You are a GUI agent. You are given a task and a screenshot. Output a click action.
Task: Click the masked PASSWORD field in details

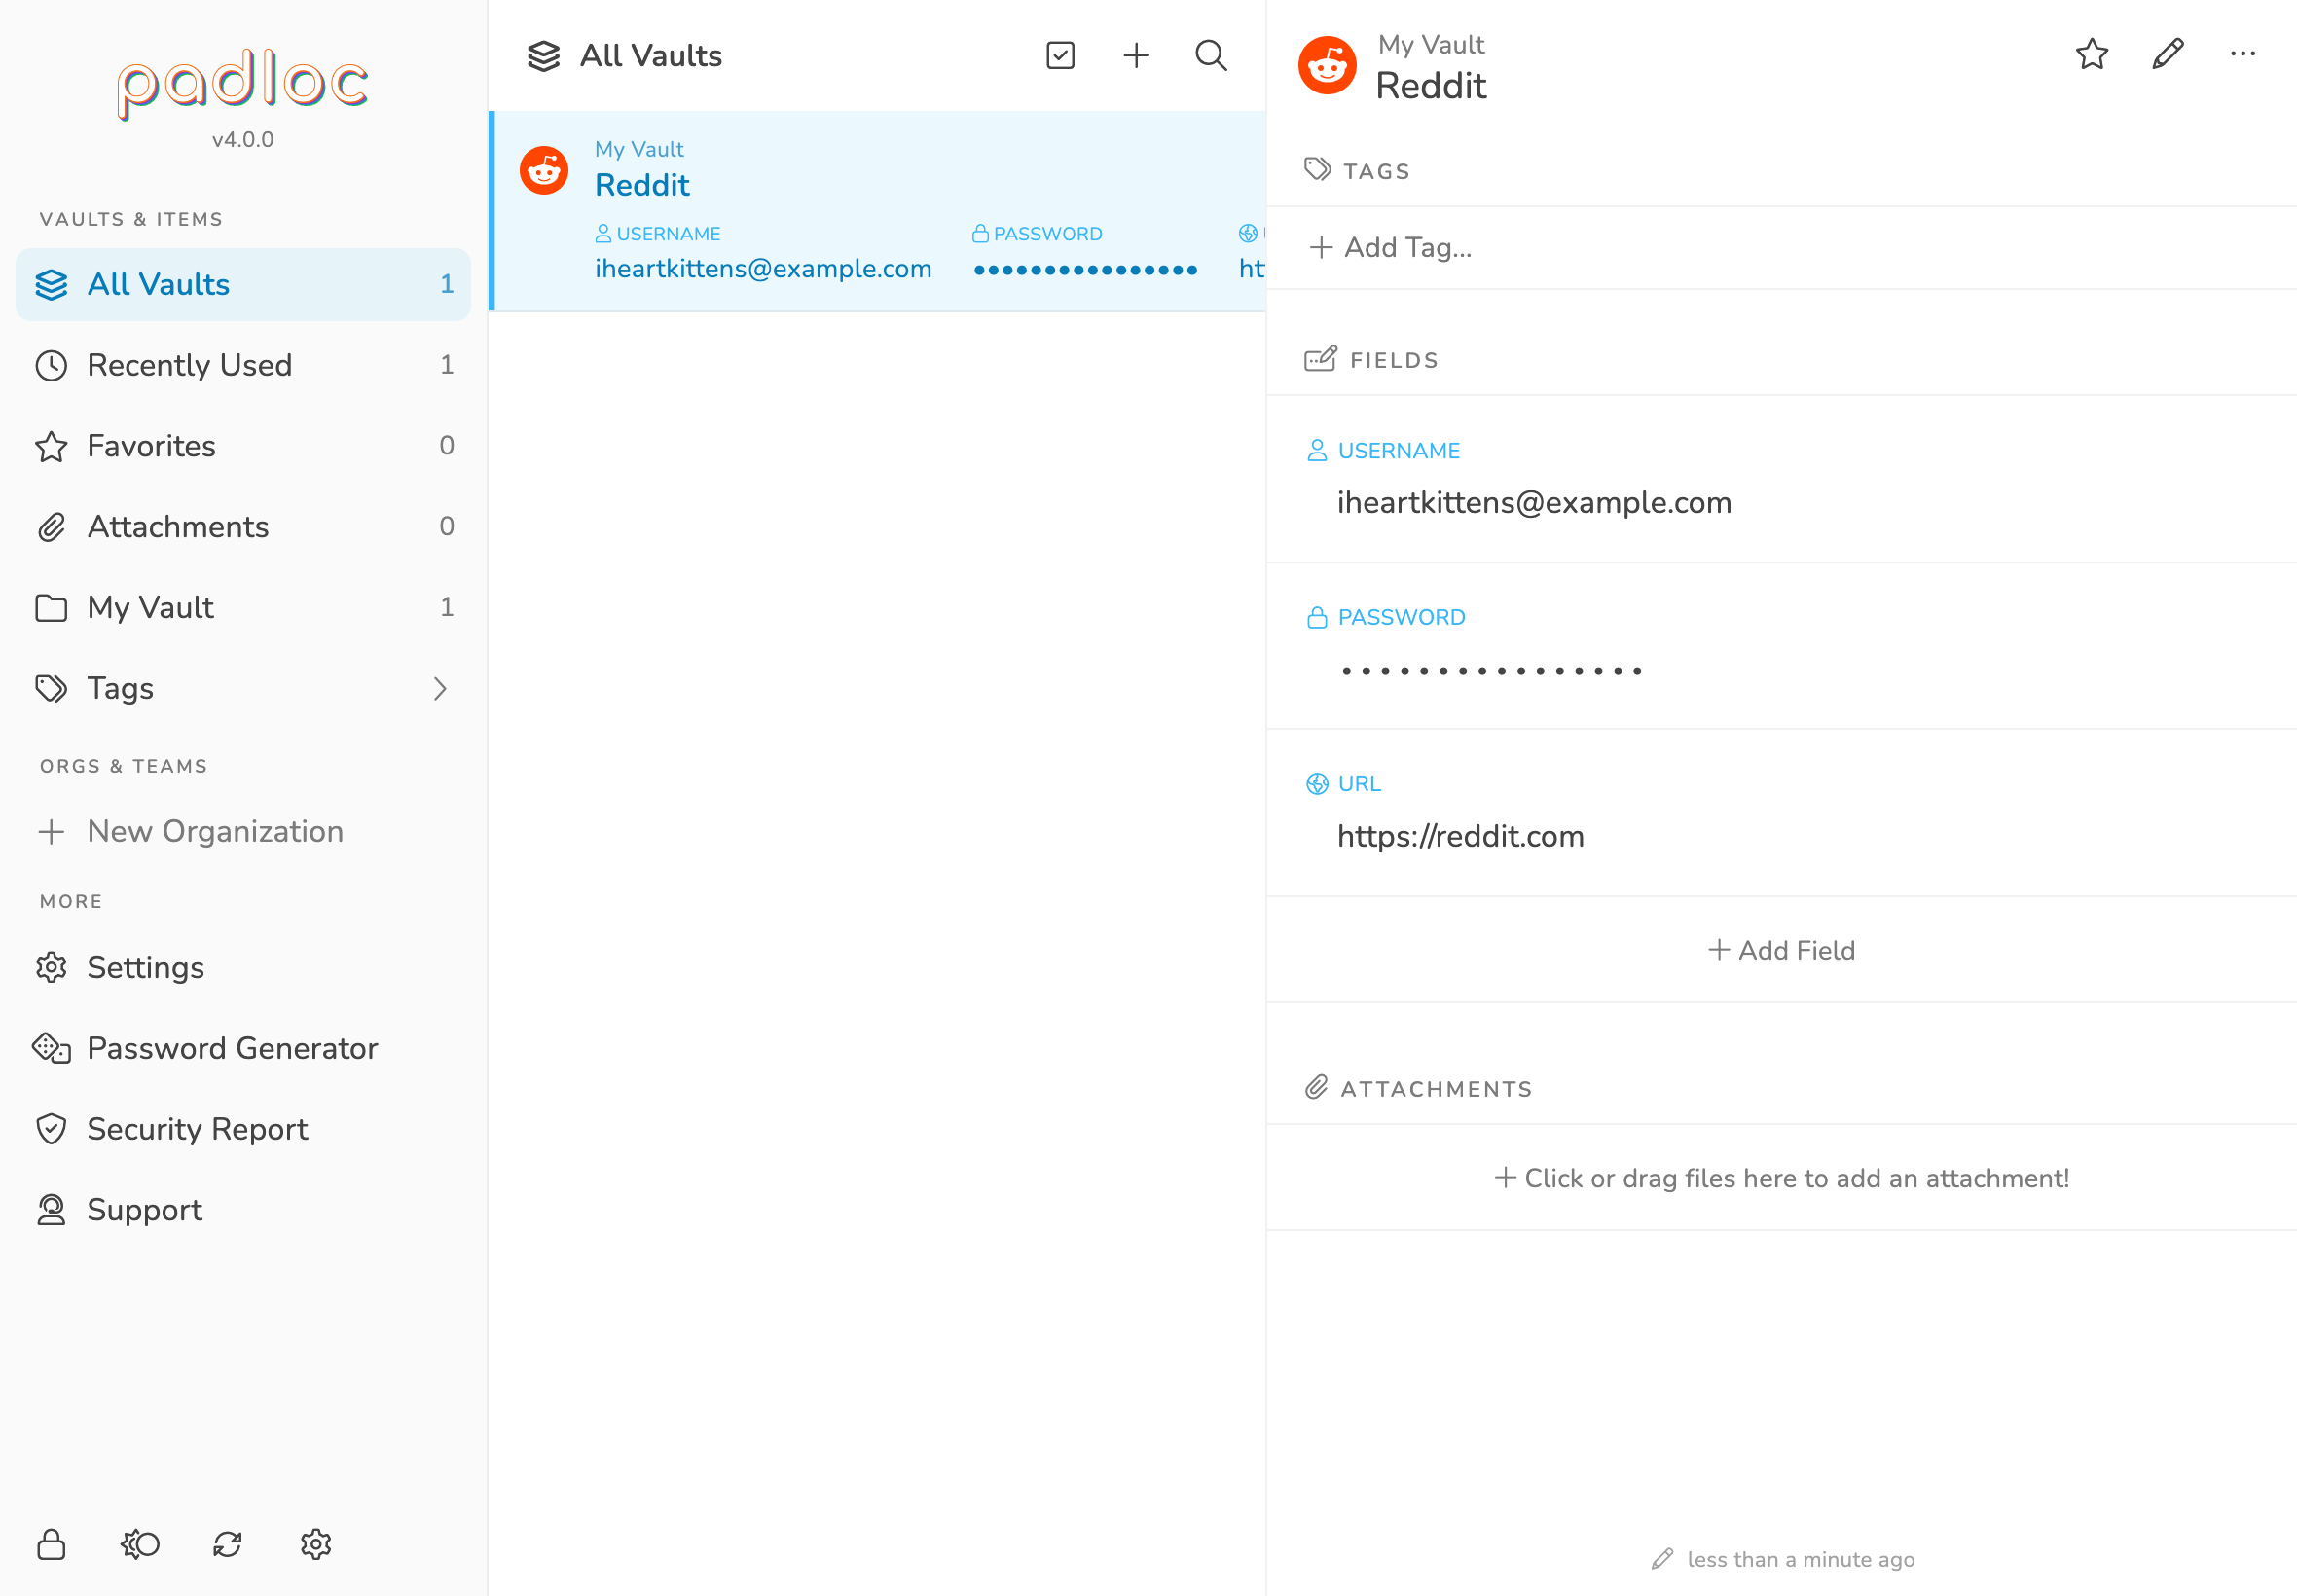pos(1491,671)
